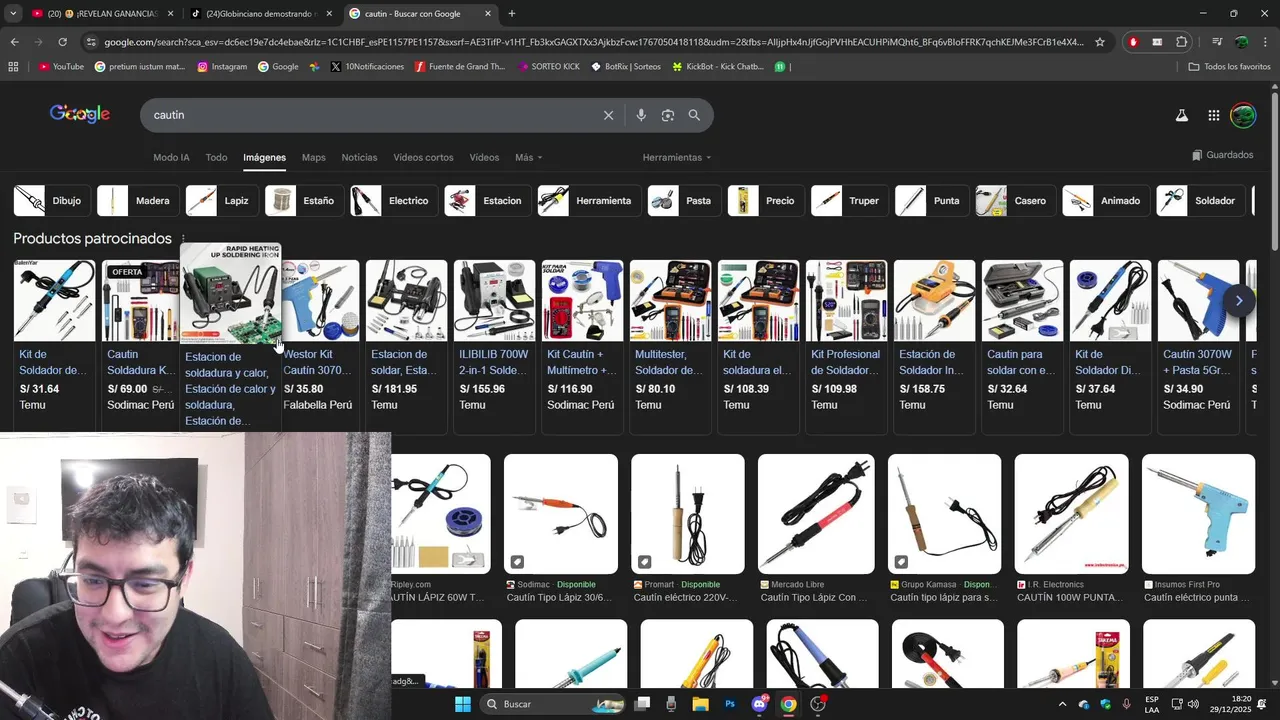The height and width of the screenshot is (720, 1280).
Task: Open the new tab plus button
Action: click(512, 14)
